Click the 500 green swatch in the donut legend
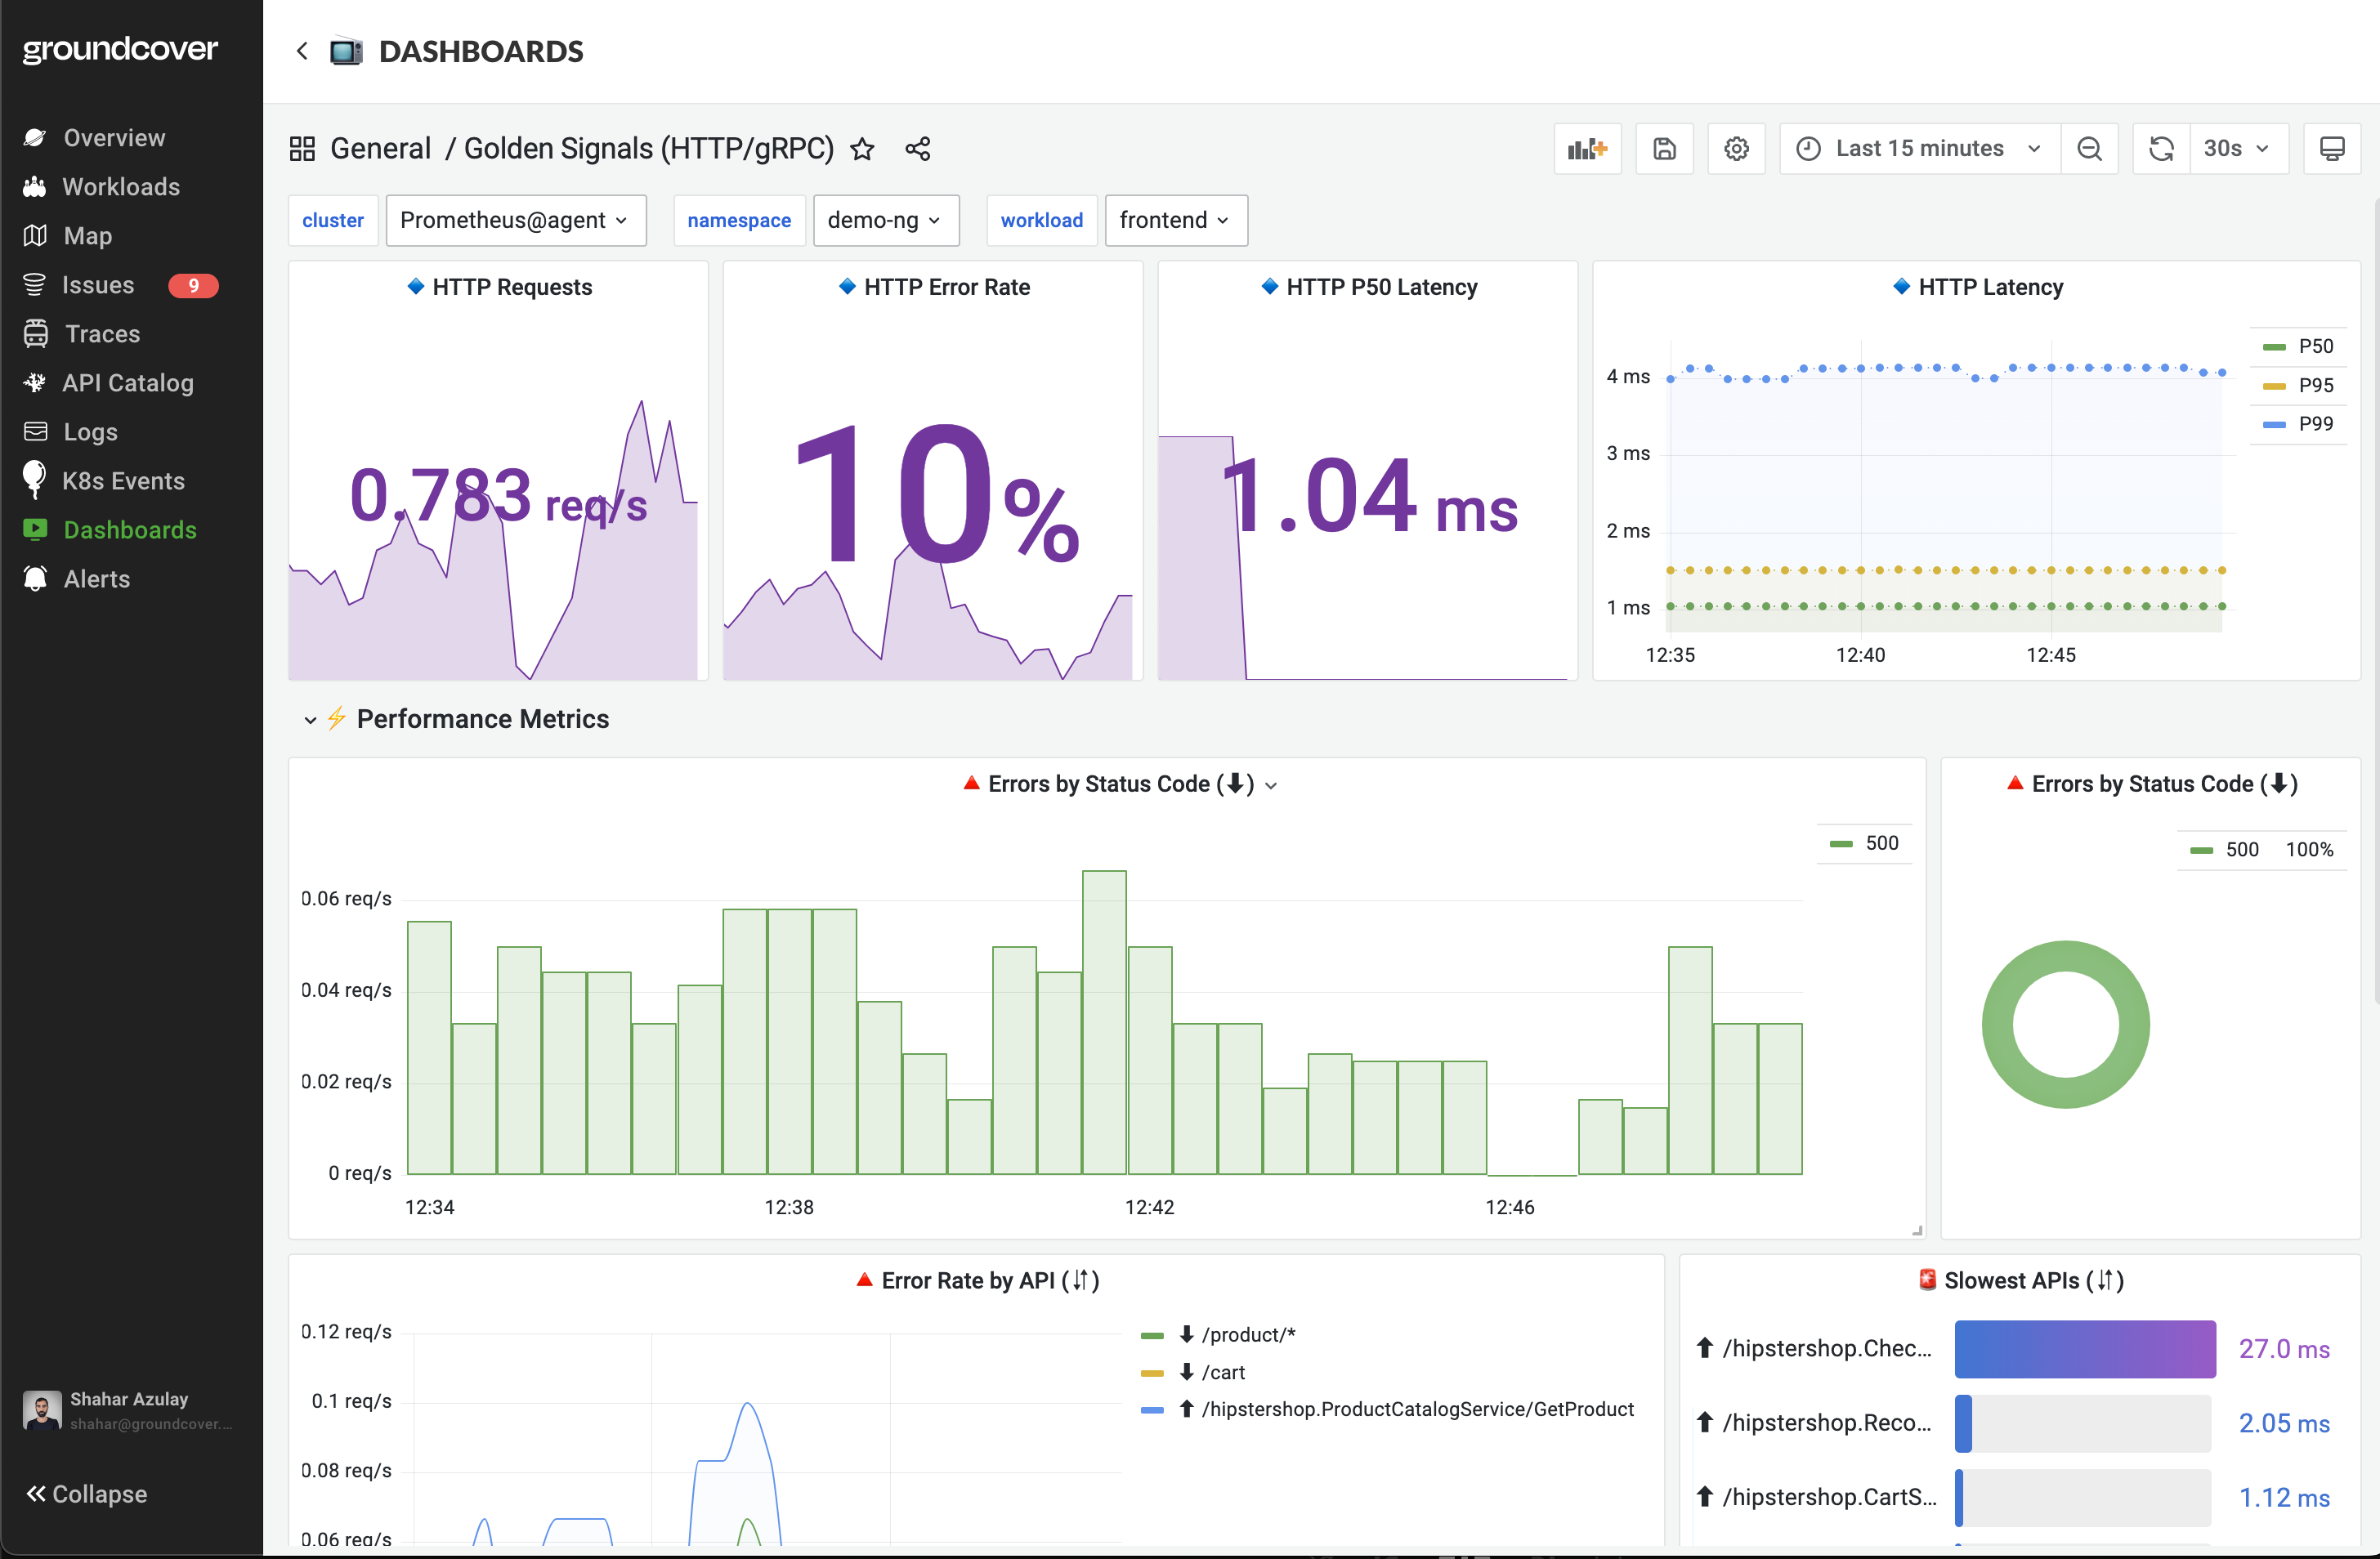The image size is (2380, 1559). (x=2201, y=850)
